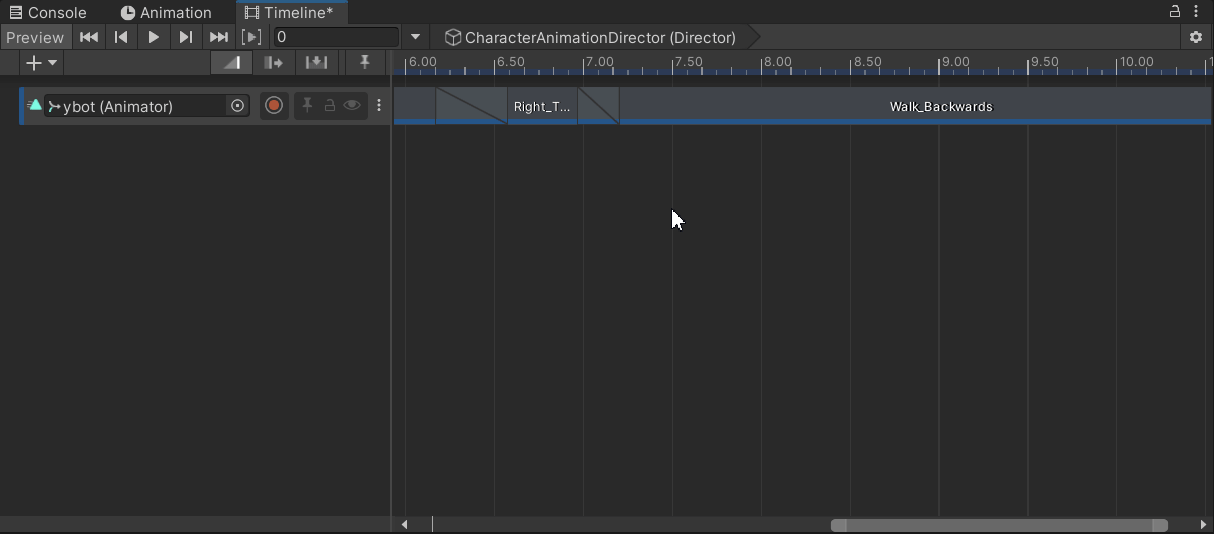The height and width of the screenshot is (534, 1214).
Task: Click the 9.00 mark on time ruler
Action: 954,62
